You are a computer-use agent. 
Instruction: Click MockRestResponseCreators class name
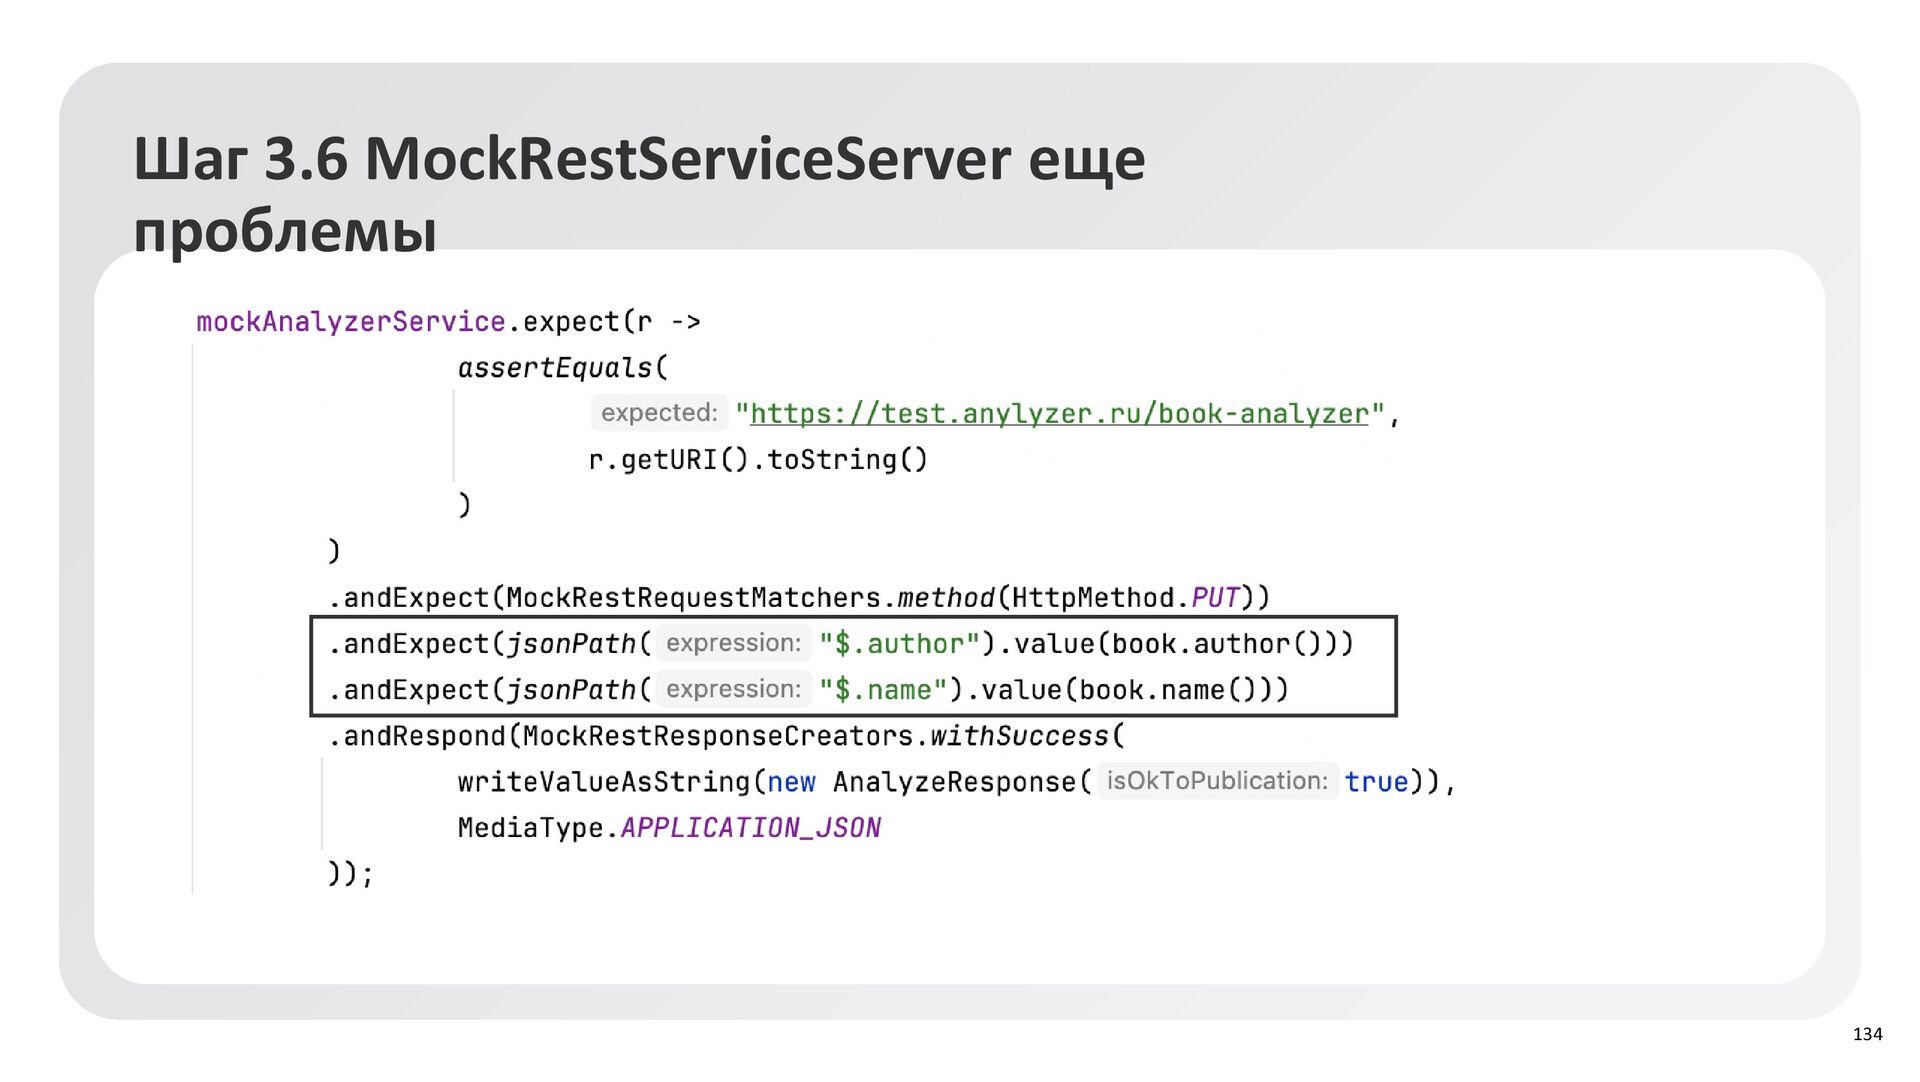click(717, 736)
